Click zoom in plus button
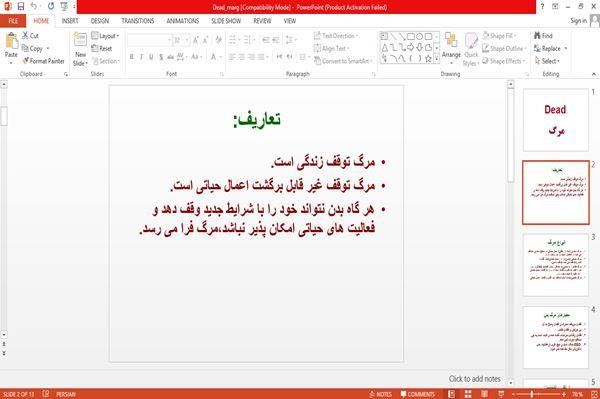The width and height of the screenshot is (600, 399). pos(563,394)
